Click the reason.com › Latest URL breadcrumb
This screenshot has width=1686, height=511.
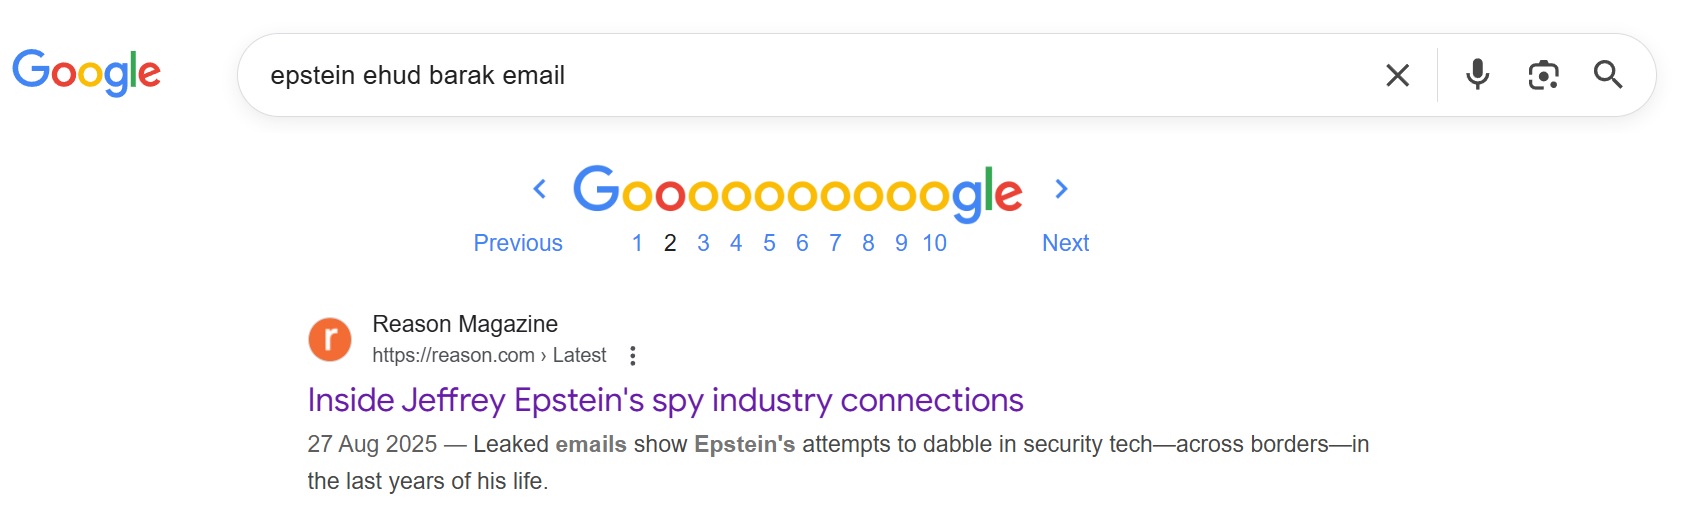(489, 355)
